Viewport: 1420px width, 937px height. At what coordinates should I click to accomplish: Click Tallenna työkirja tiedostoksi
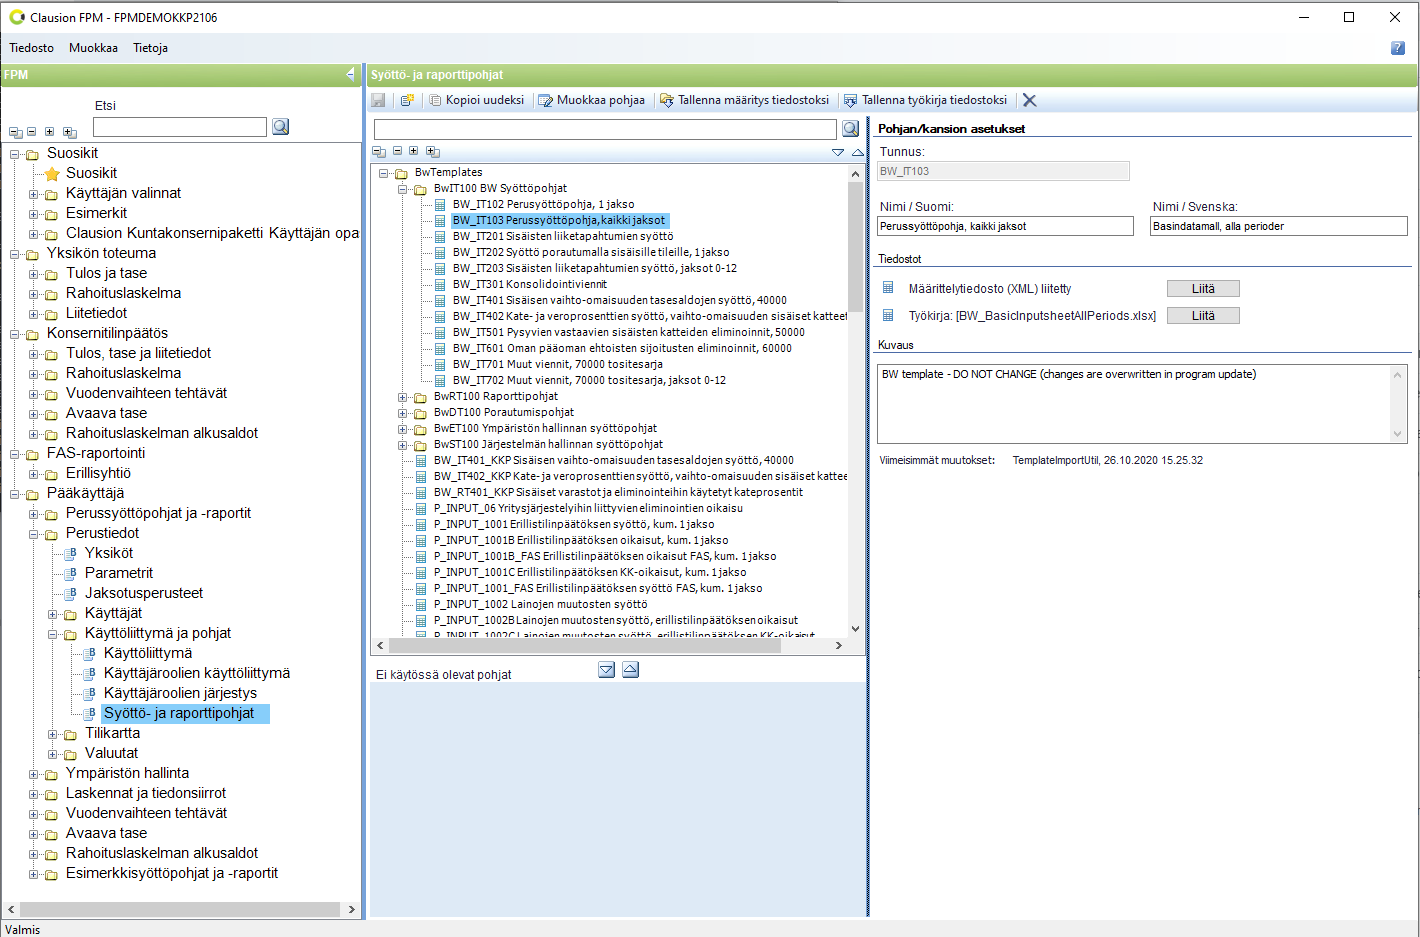(926, 100)
